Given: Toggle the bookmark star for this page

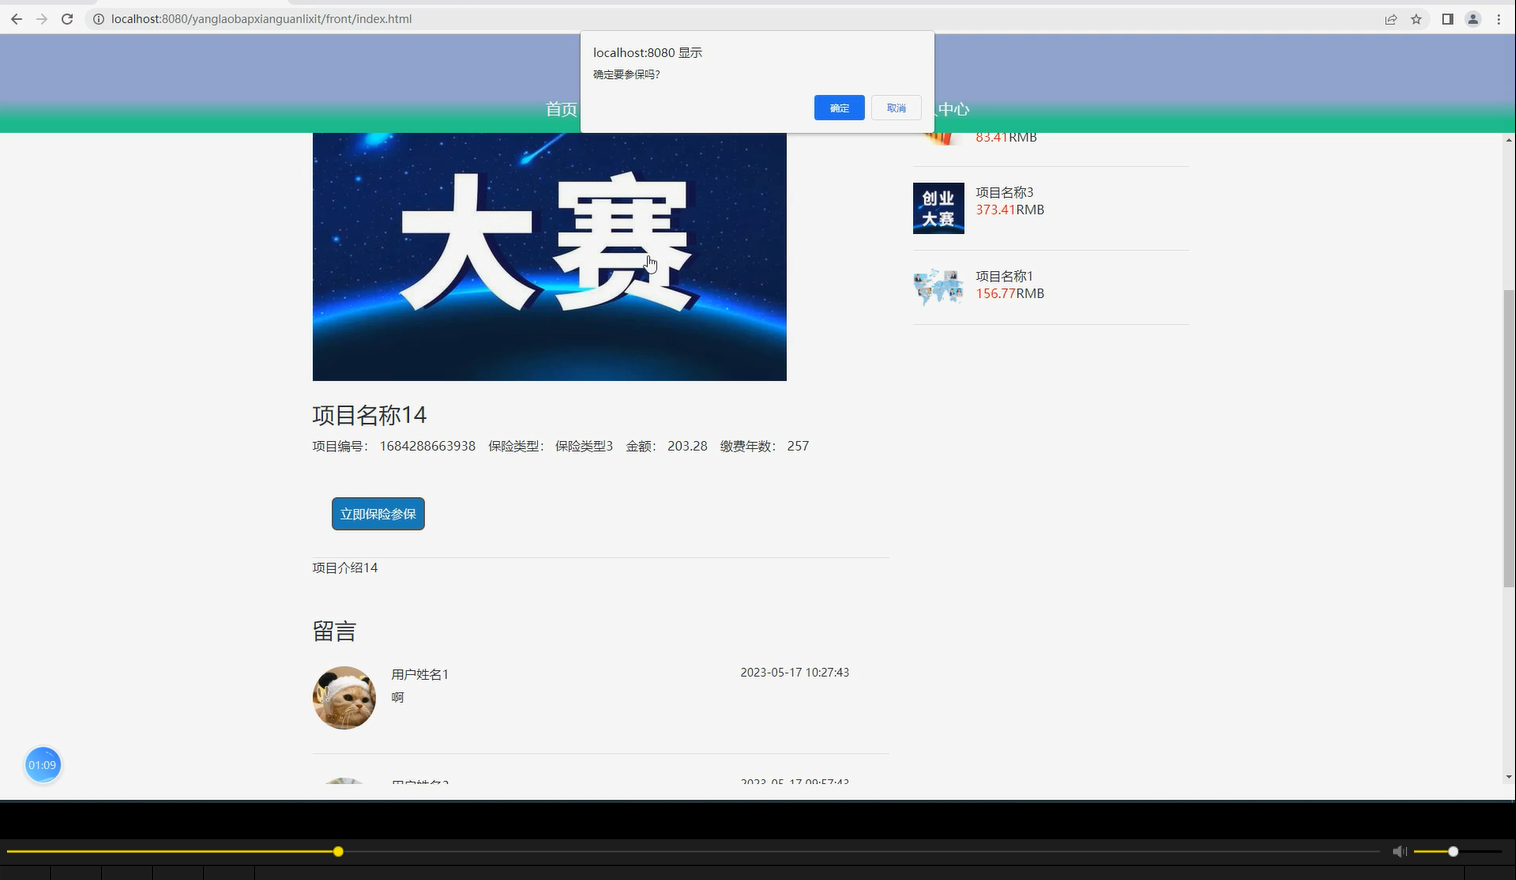Looking at the screenshot, I should 1416,18.
